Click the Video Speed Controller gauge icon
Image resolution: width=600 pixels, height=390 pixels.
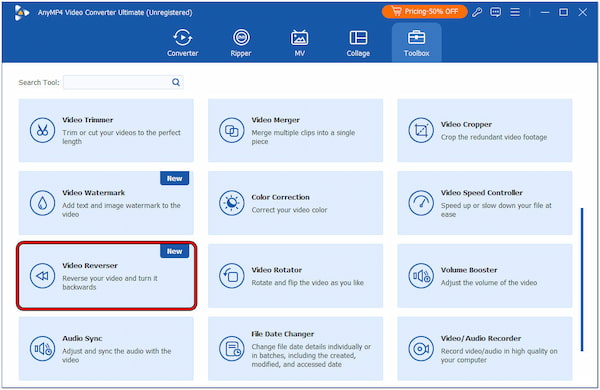(x=421, y=203)
